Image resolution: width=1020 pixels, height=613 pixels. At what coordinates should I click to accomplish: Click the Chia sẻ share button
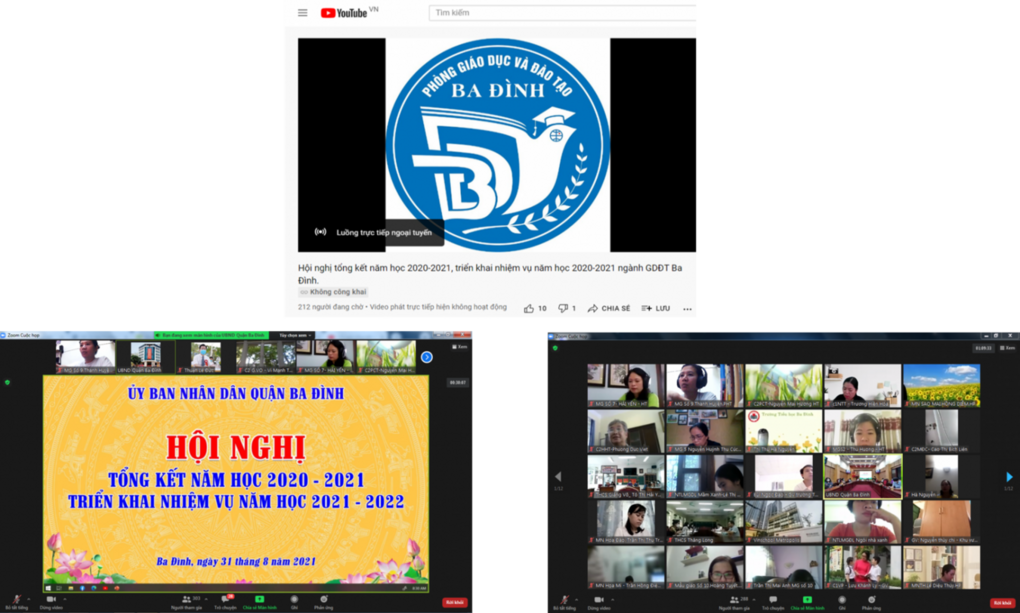click(x=609, y=308)
